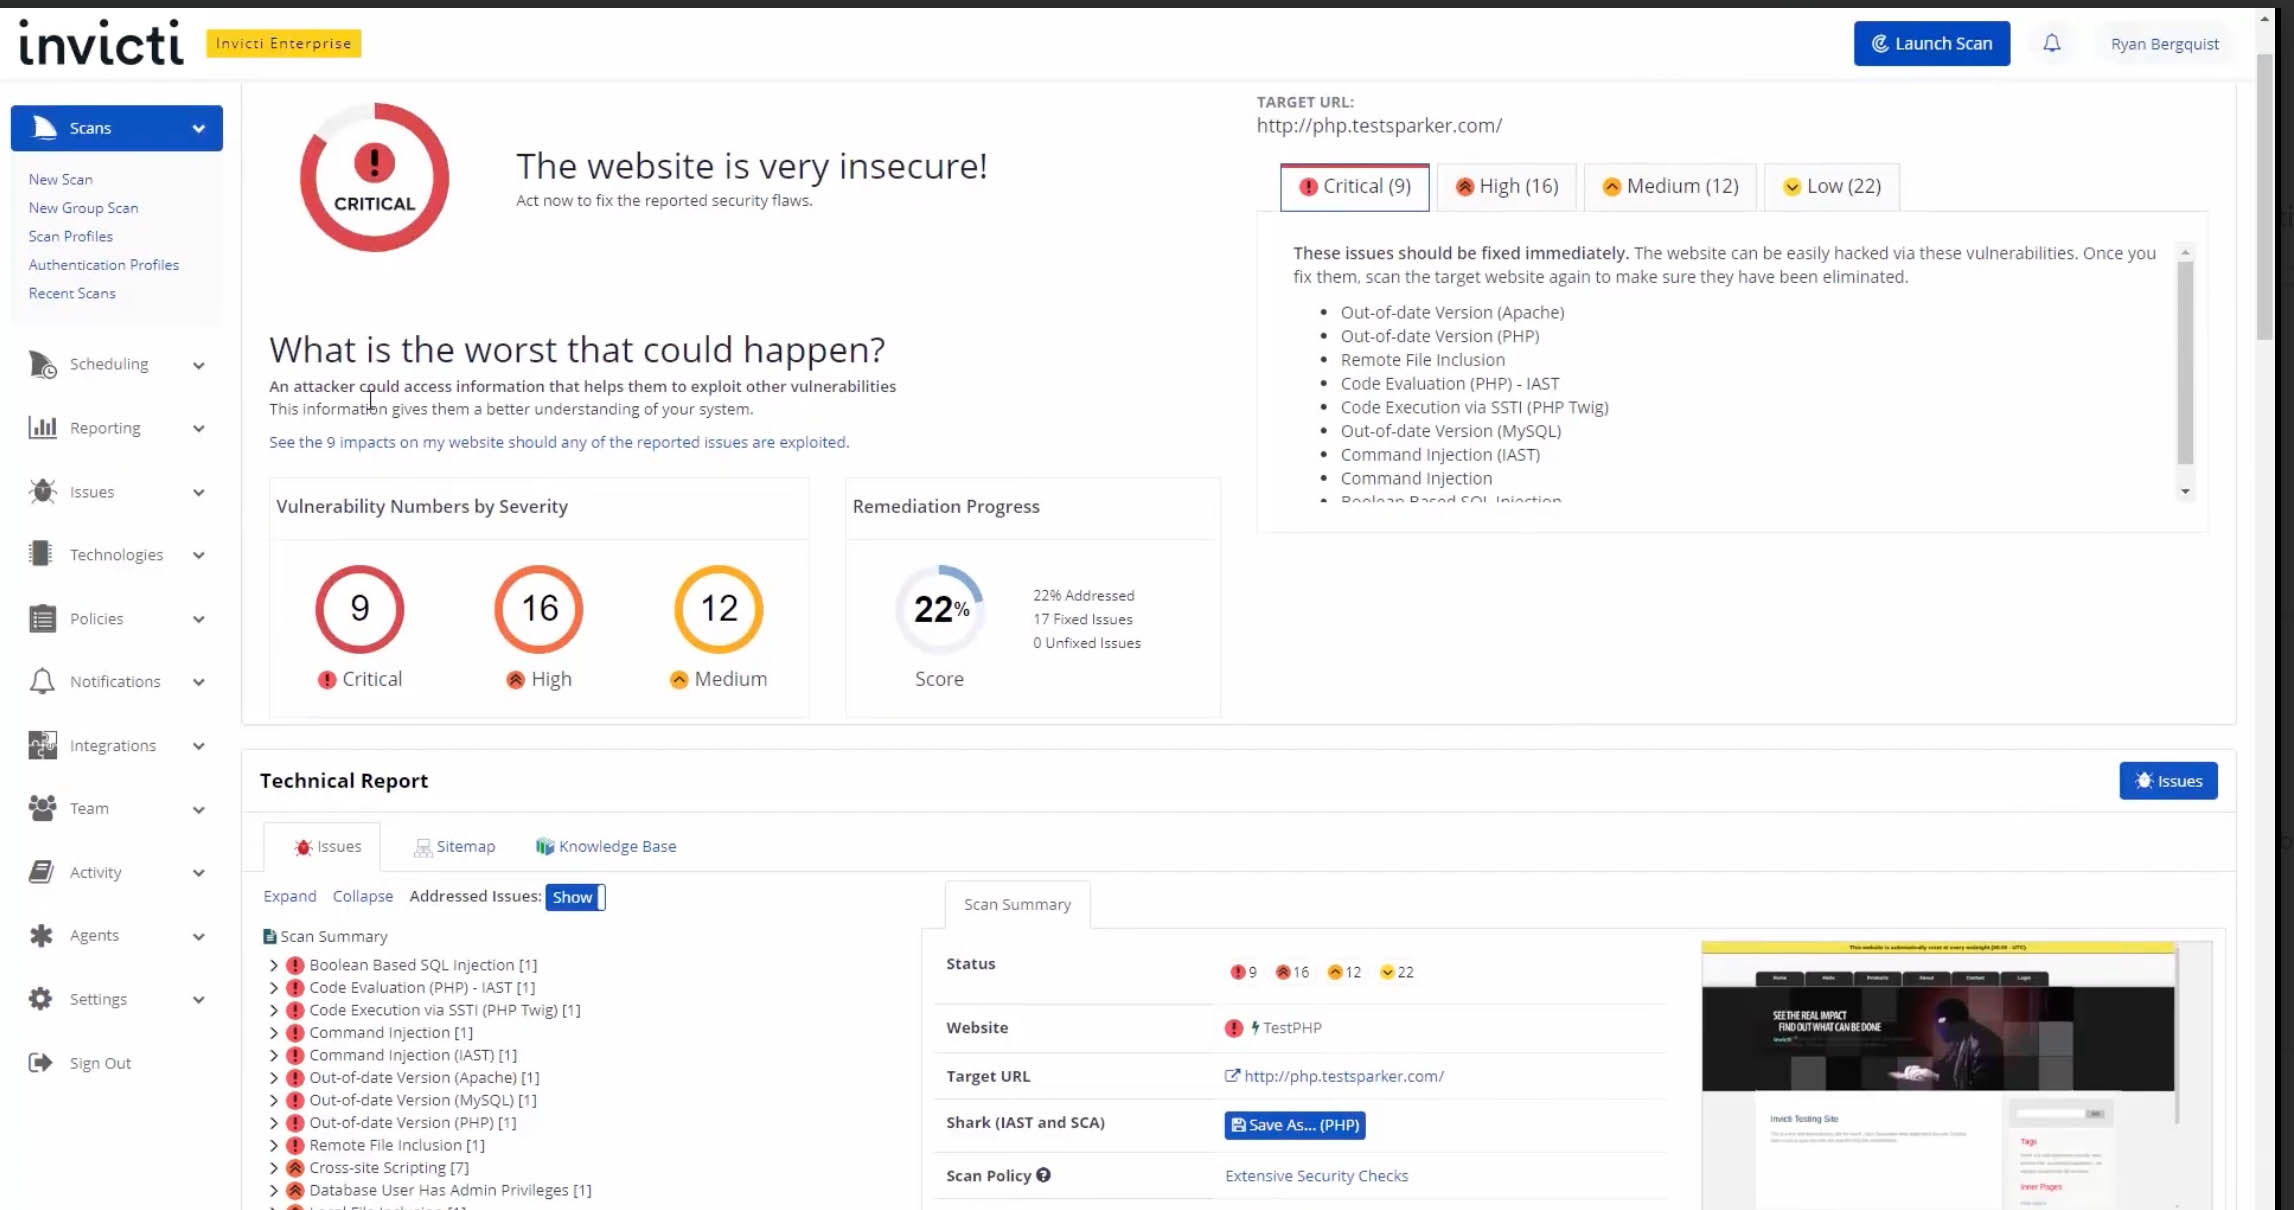Screen dimensions: 2294x1210
Task: Select the Notifications bell icon in sidebar
Action: click(x=42, y=681)
